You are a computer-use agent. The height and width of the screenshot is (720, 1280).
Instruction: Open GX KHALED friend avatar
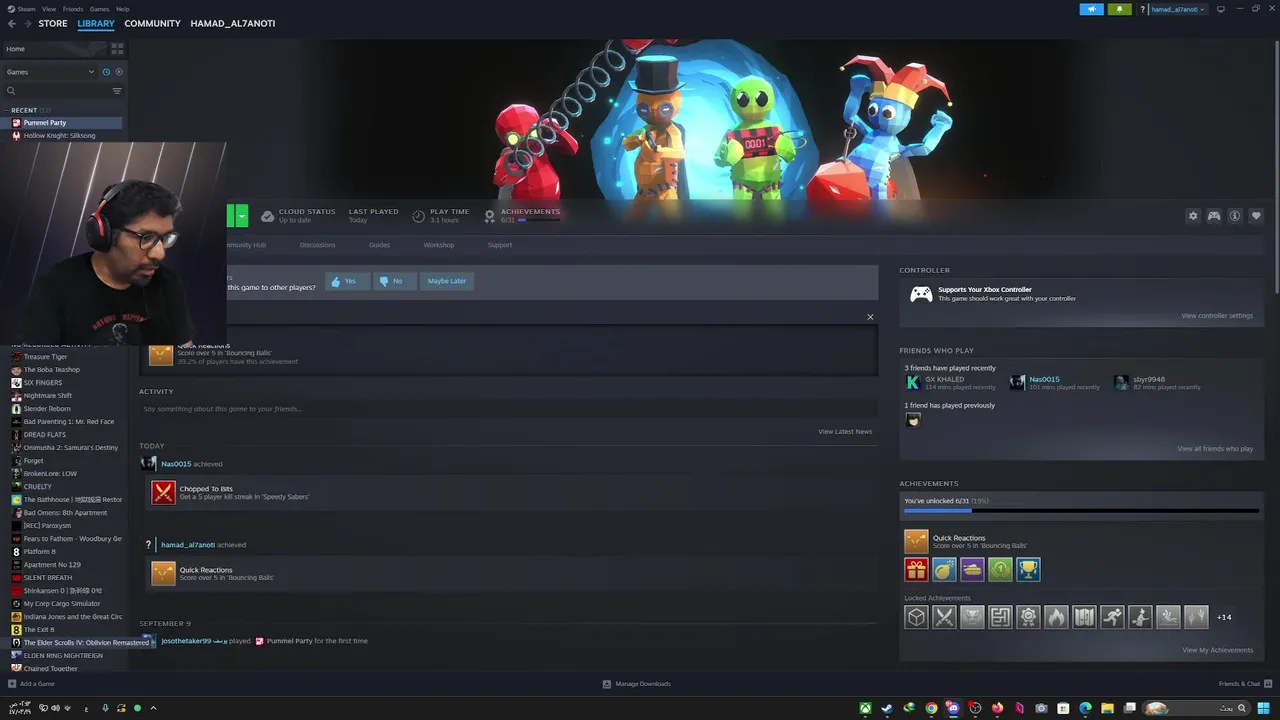coord(913,382)
